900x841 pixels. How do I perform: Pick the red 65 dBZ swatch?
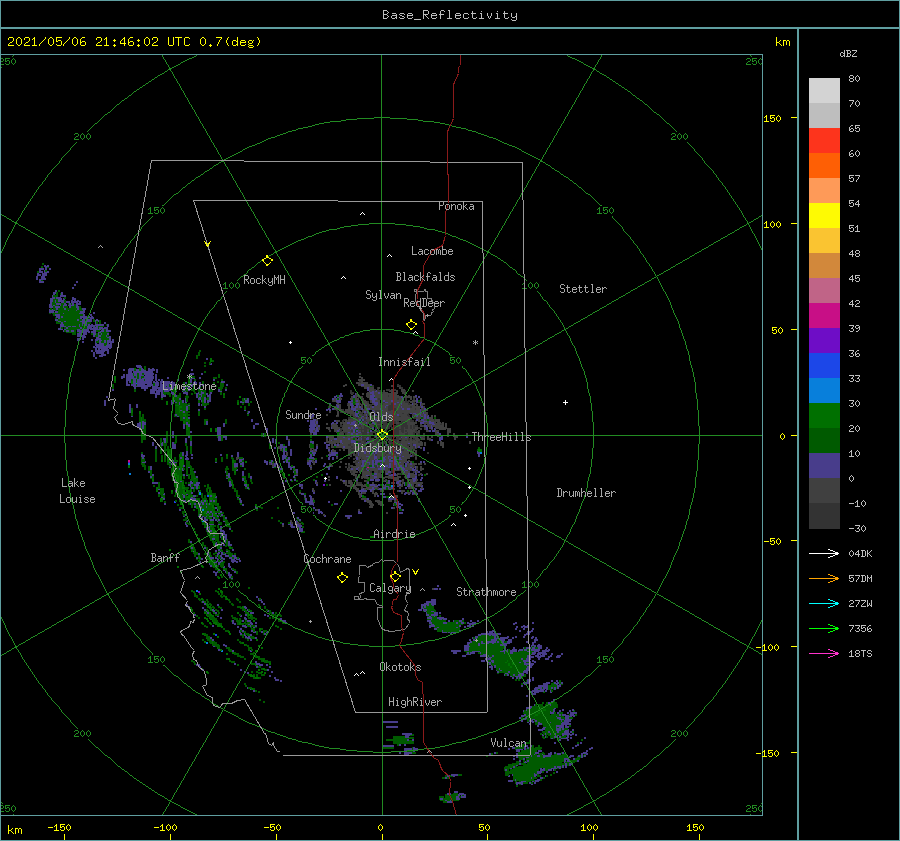[824, 140]
